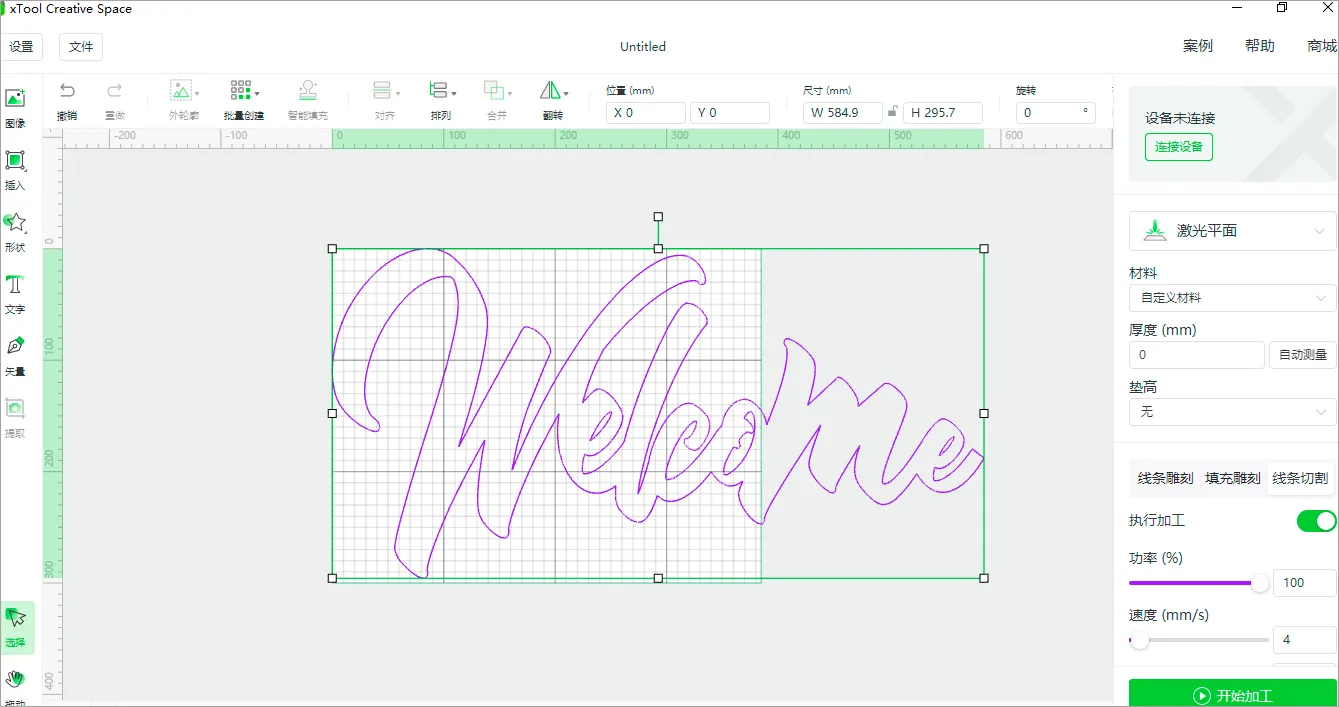This screenshot has width=1339, height=707.
Task: Toggle the aspect ratio lock icon
Action: (892, 112)
